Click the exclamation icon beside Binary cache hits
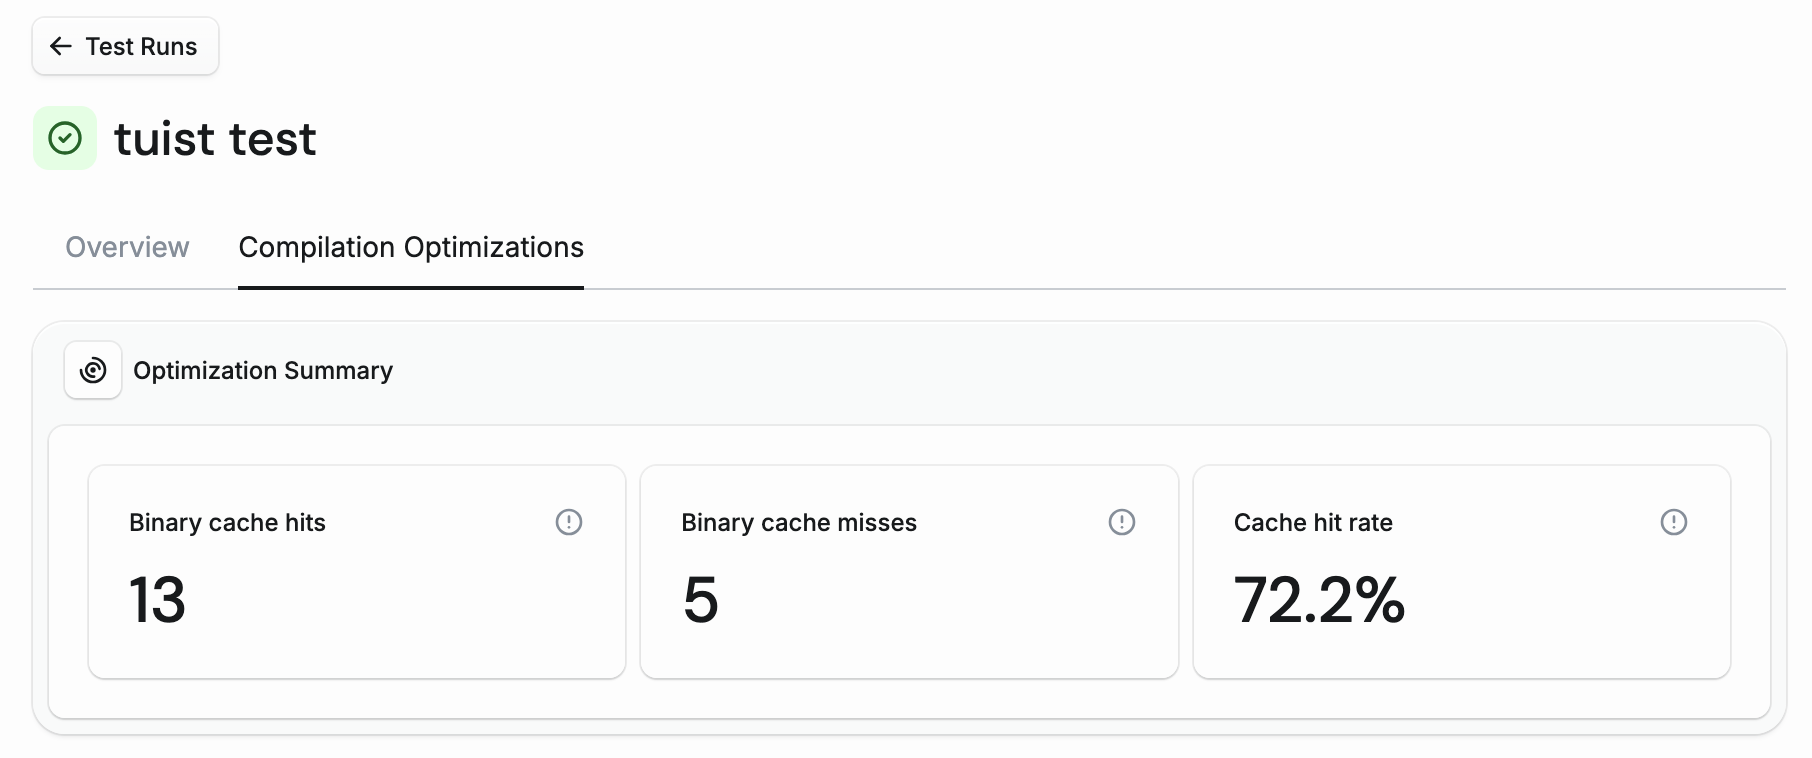The height and width of the screenshot is (758, 1812). 568,522
